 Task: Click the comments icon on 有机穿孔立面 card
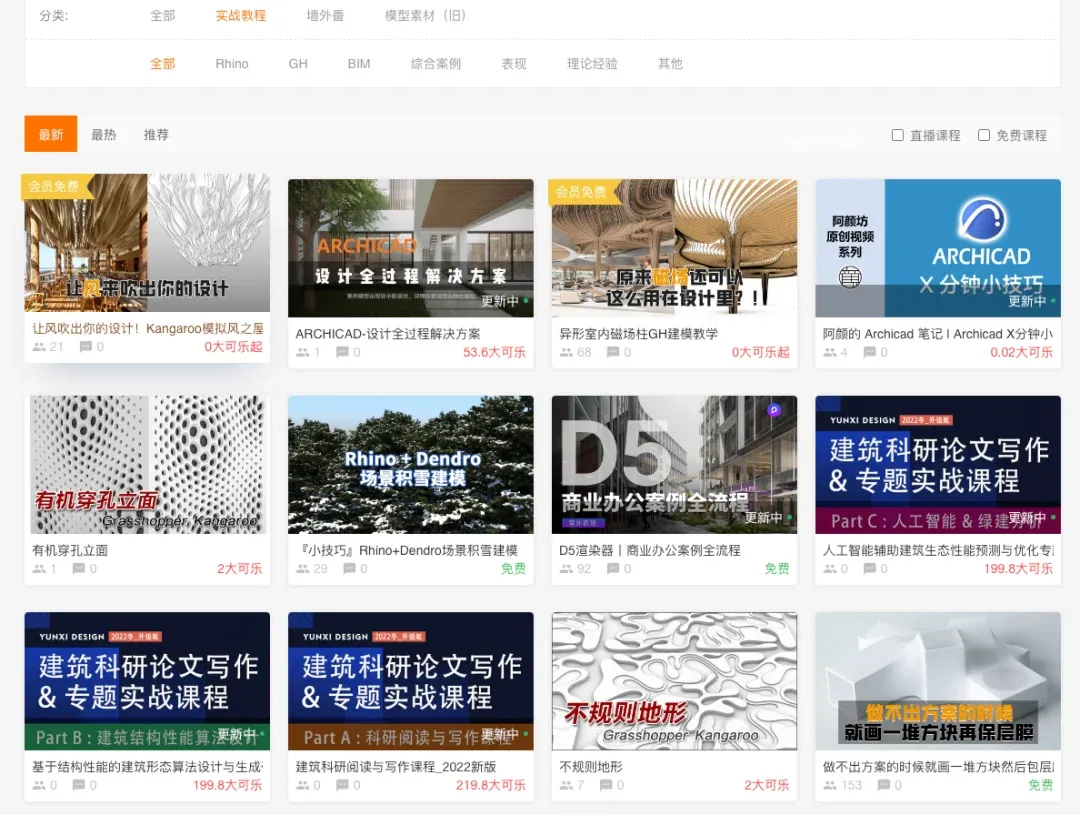click(x=79, y=568)
